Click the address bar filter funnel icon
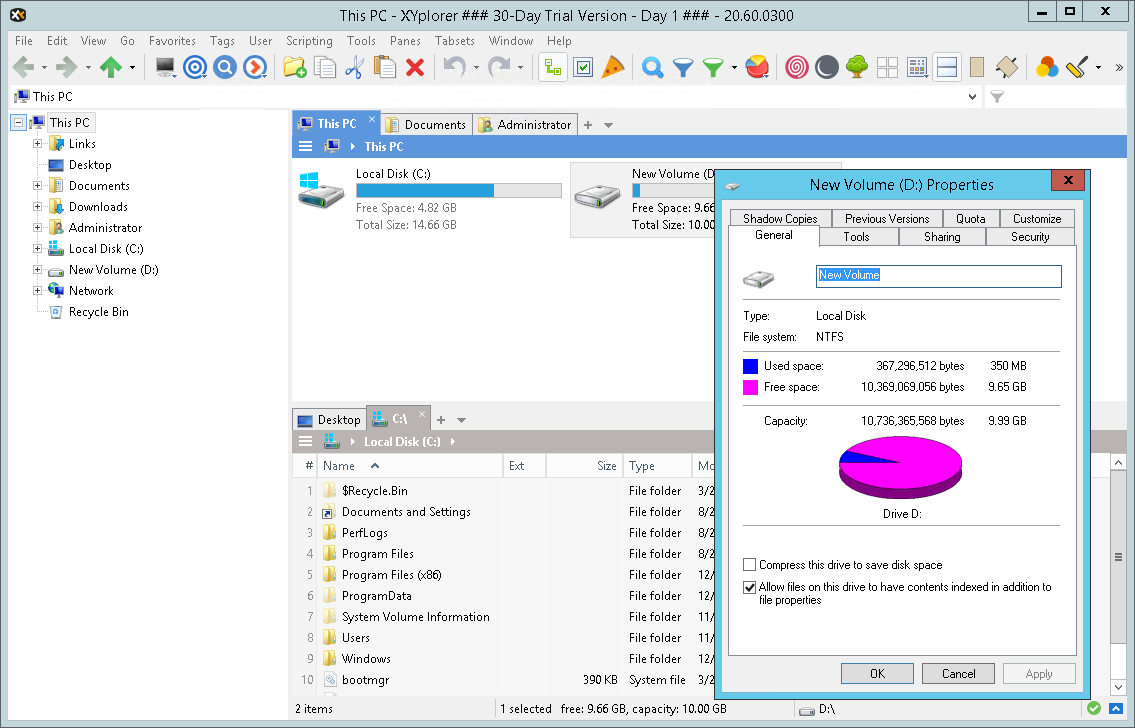The image size is (1135, 728). [x=997, y=96]
